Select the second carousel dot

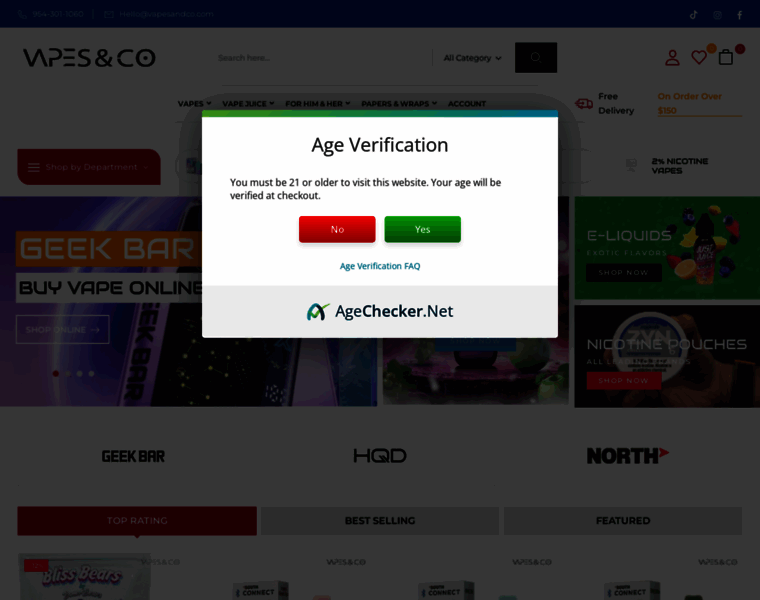[x=68, y=374]
